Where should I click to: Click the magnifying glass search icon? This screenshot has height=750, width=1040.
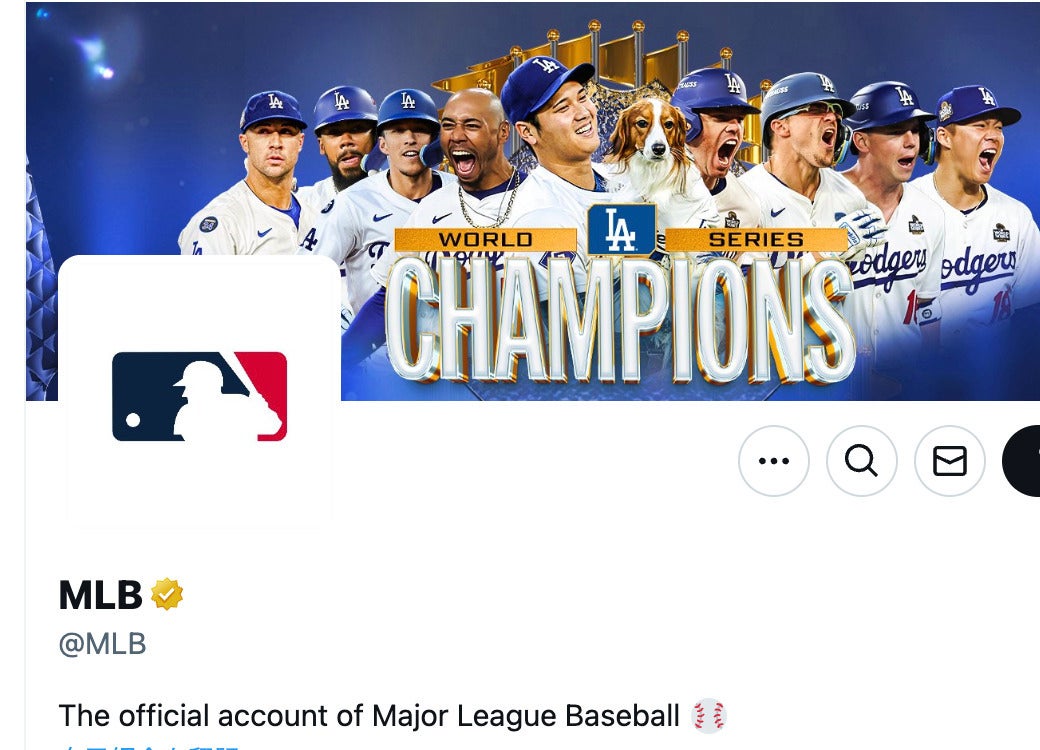[x=862, y=461]
